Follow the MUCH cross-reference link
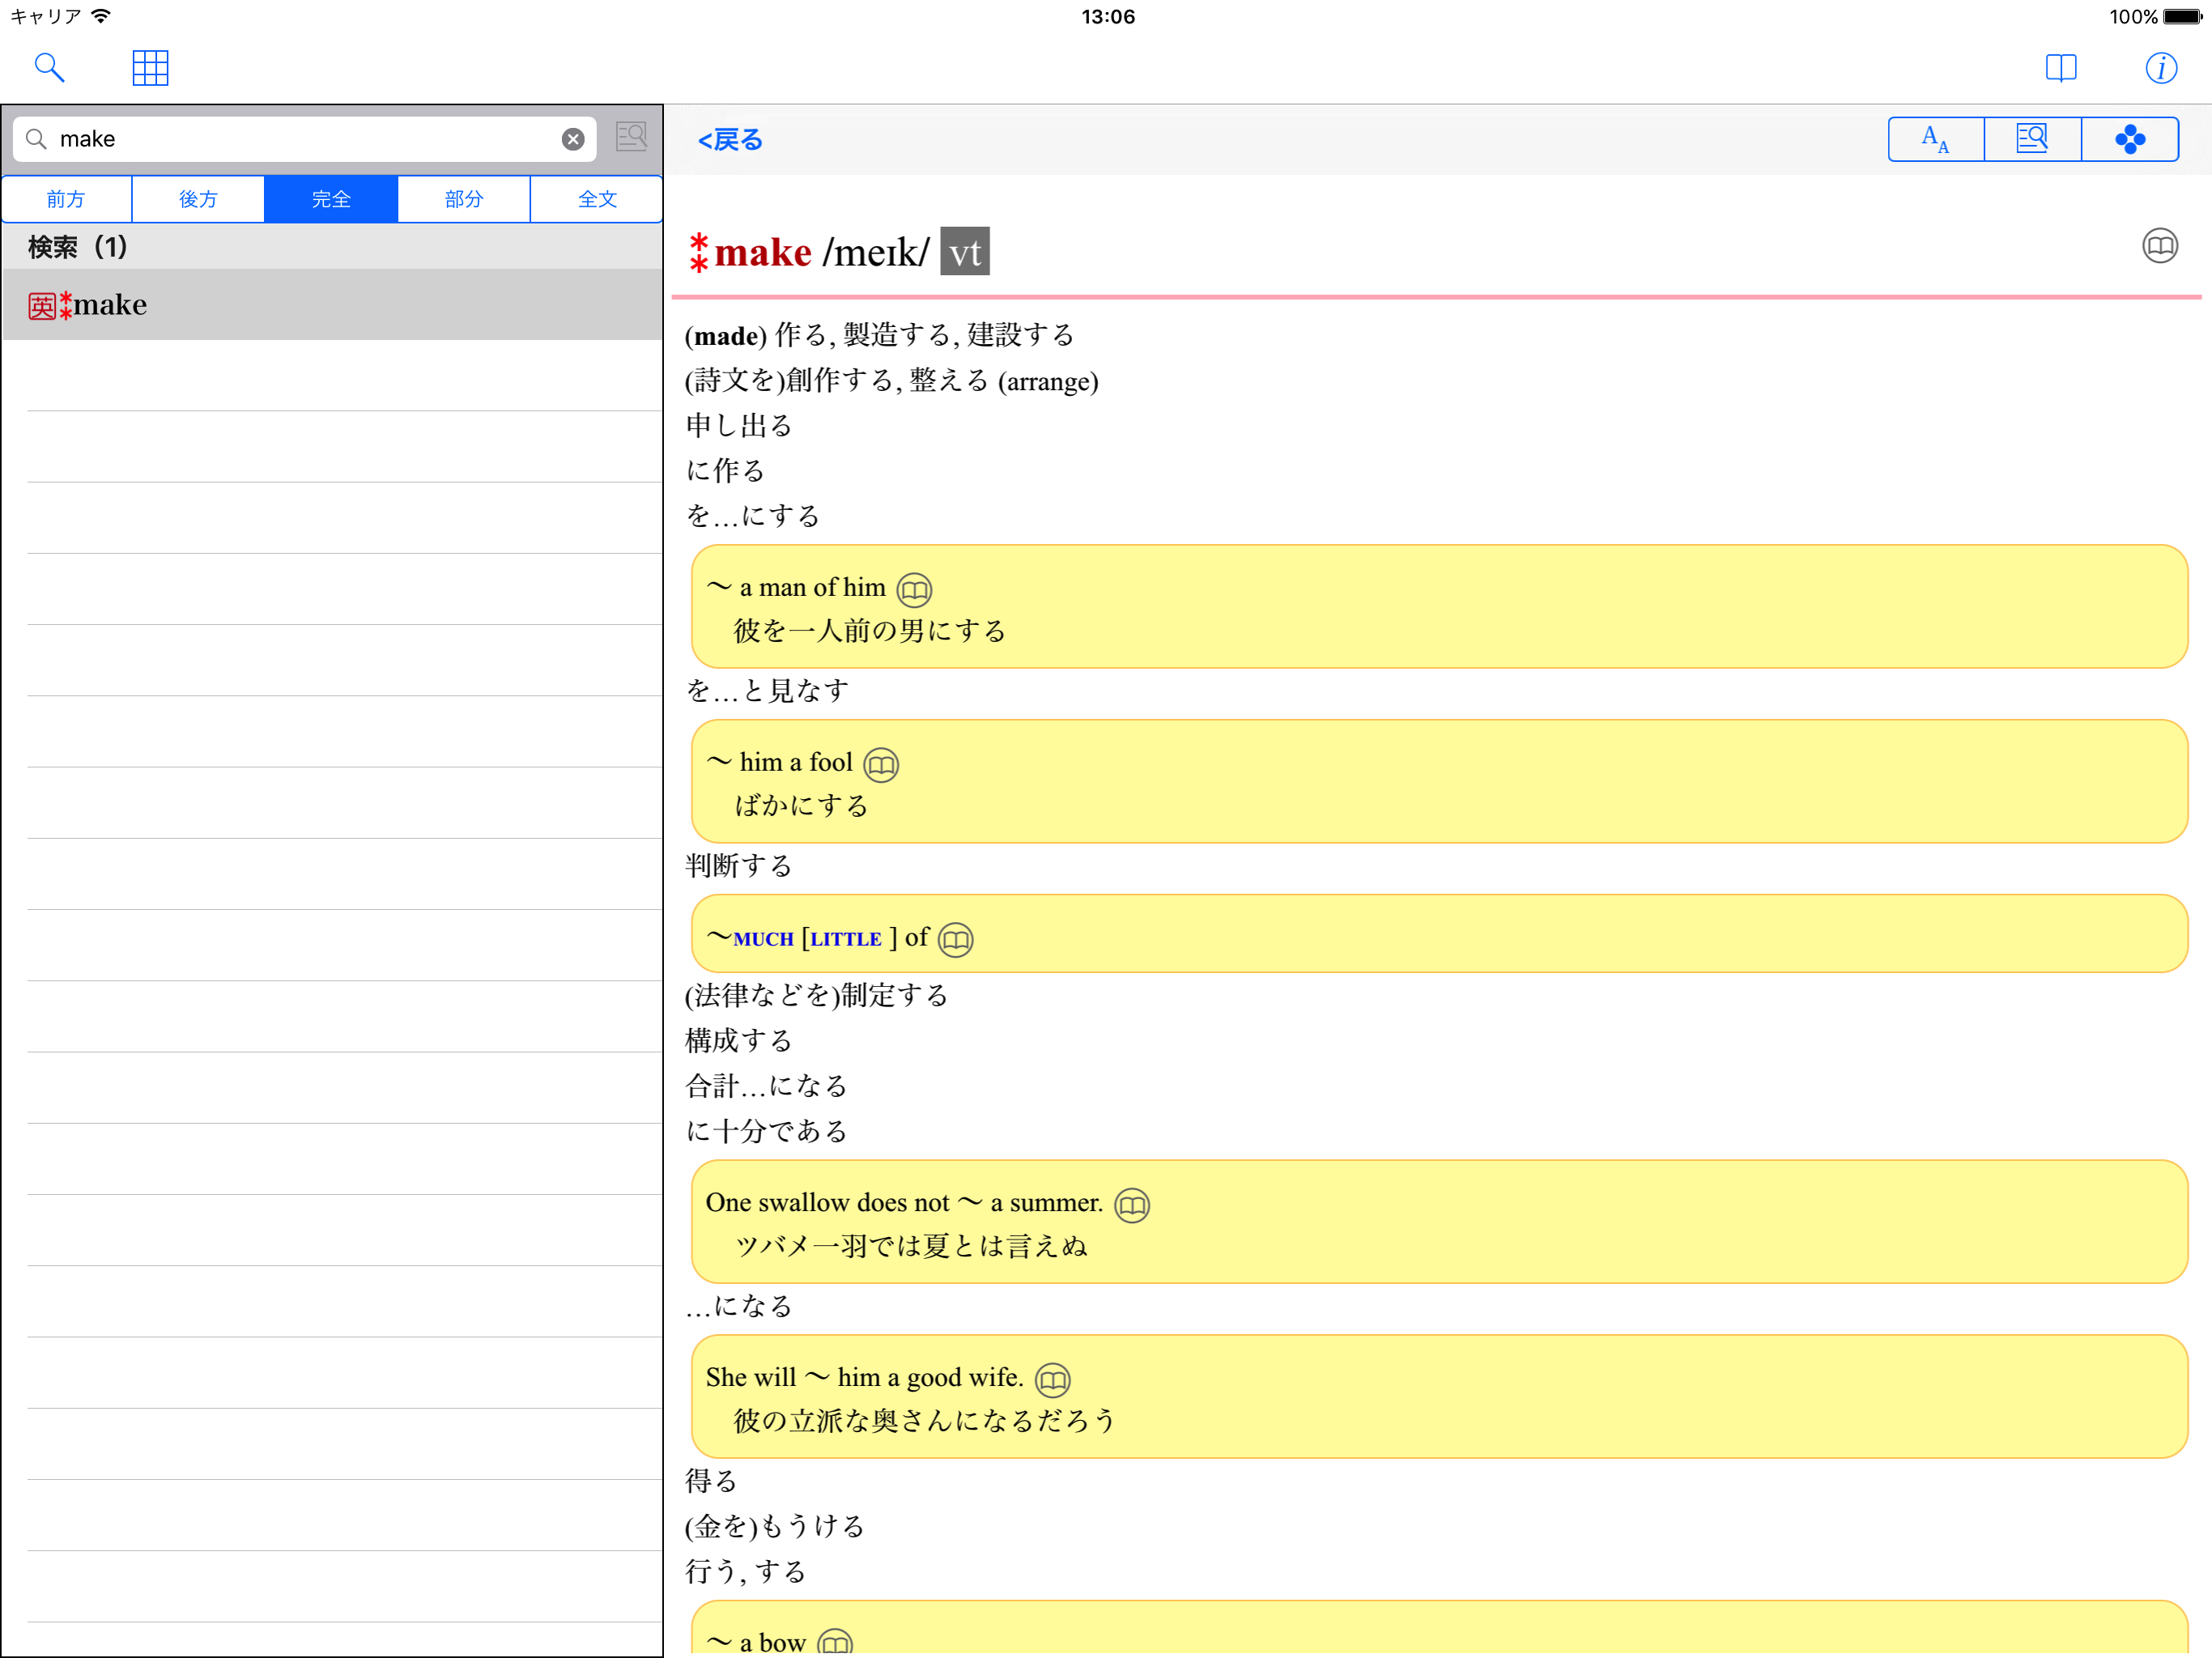 point(763,939)
